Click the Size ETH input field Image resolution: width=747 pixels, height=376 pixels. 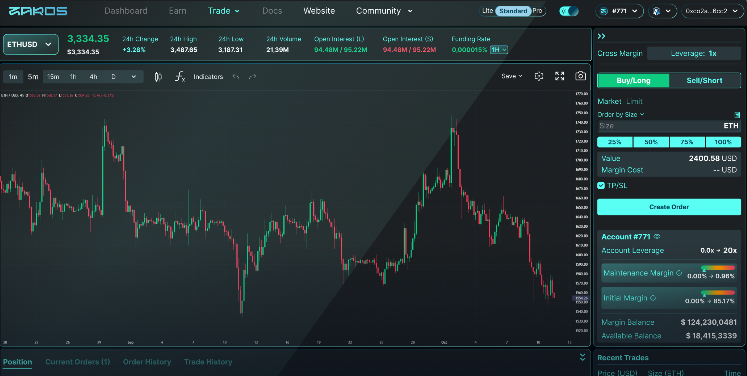pyautogui.click(x=669, y=126)
